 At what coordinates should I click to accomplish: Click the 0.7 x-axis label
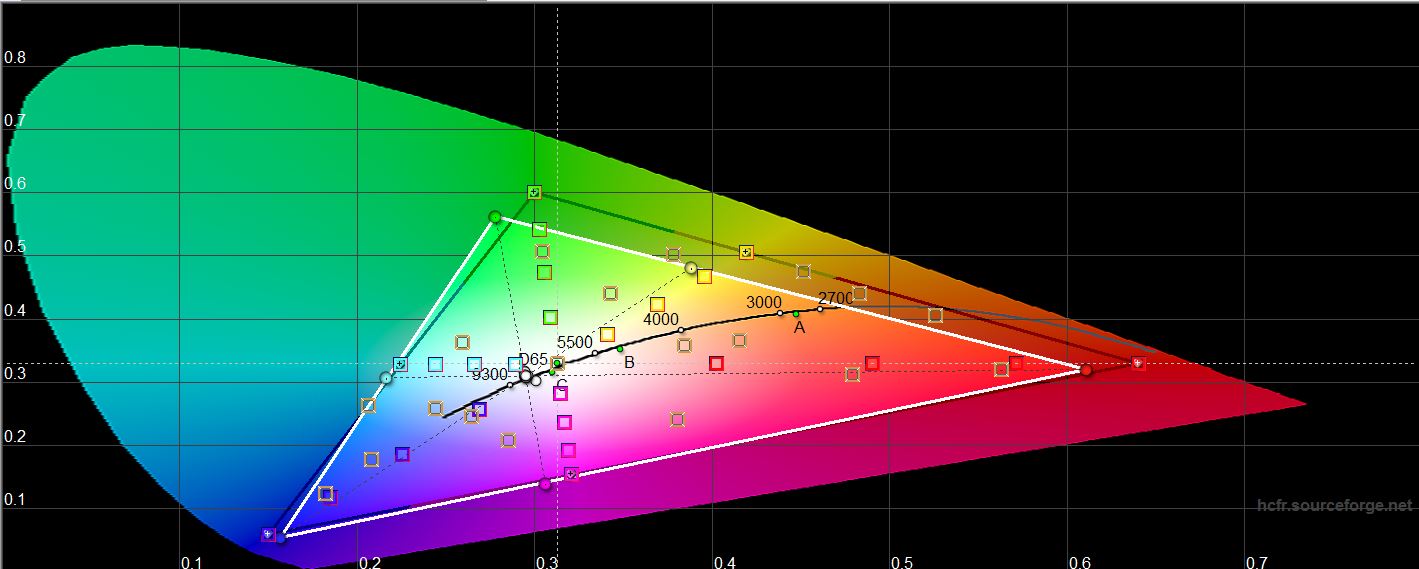[x=1257, y=564]
